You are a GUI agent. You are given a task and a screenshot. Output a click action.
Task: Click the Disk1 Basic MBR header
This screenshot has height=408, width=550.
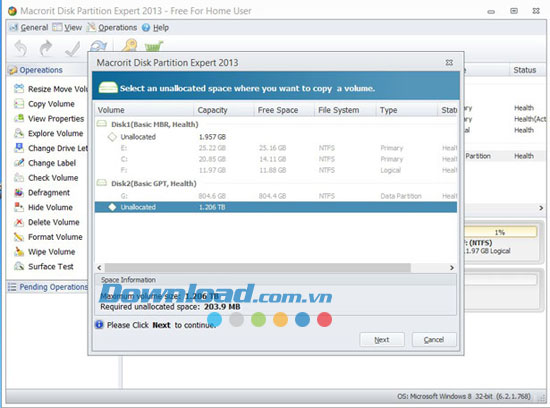point(155,124)
